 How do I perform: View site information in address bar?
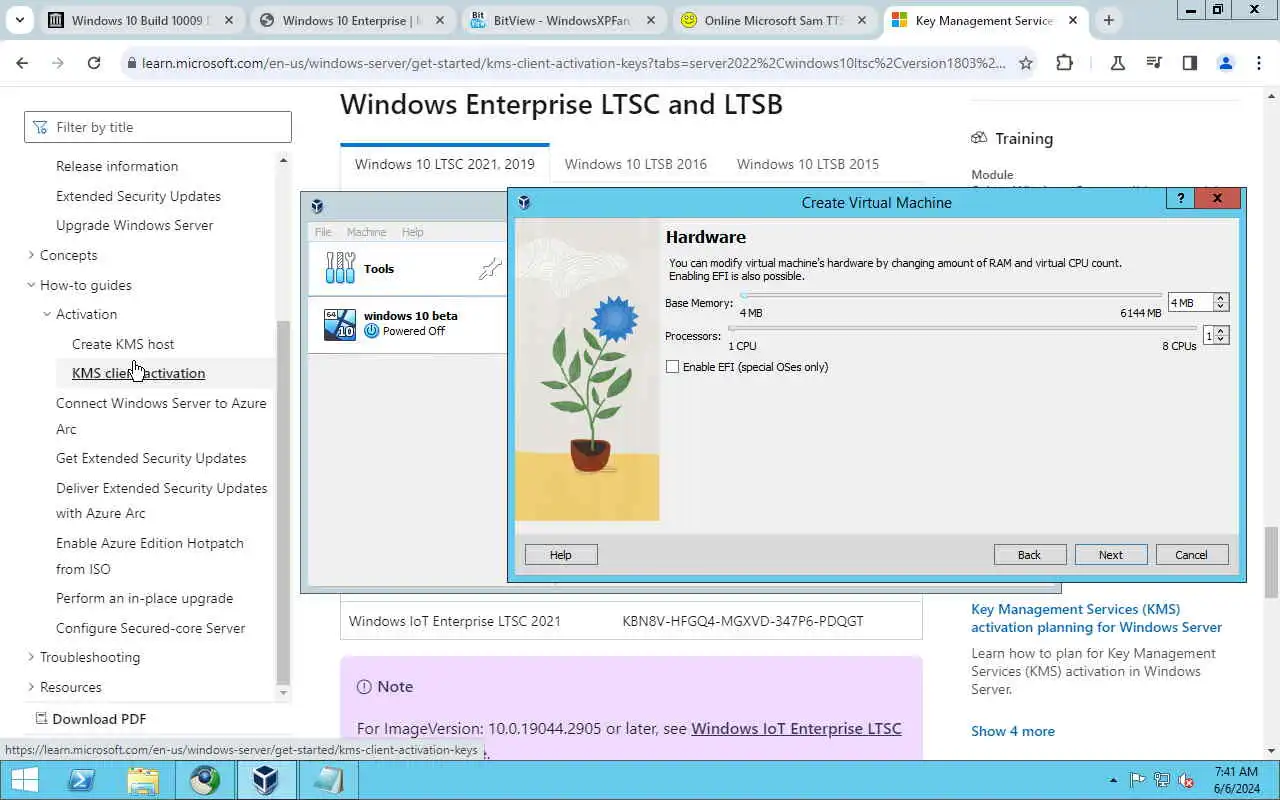tap(130, 63)
